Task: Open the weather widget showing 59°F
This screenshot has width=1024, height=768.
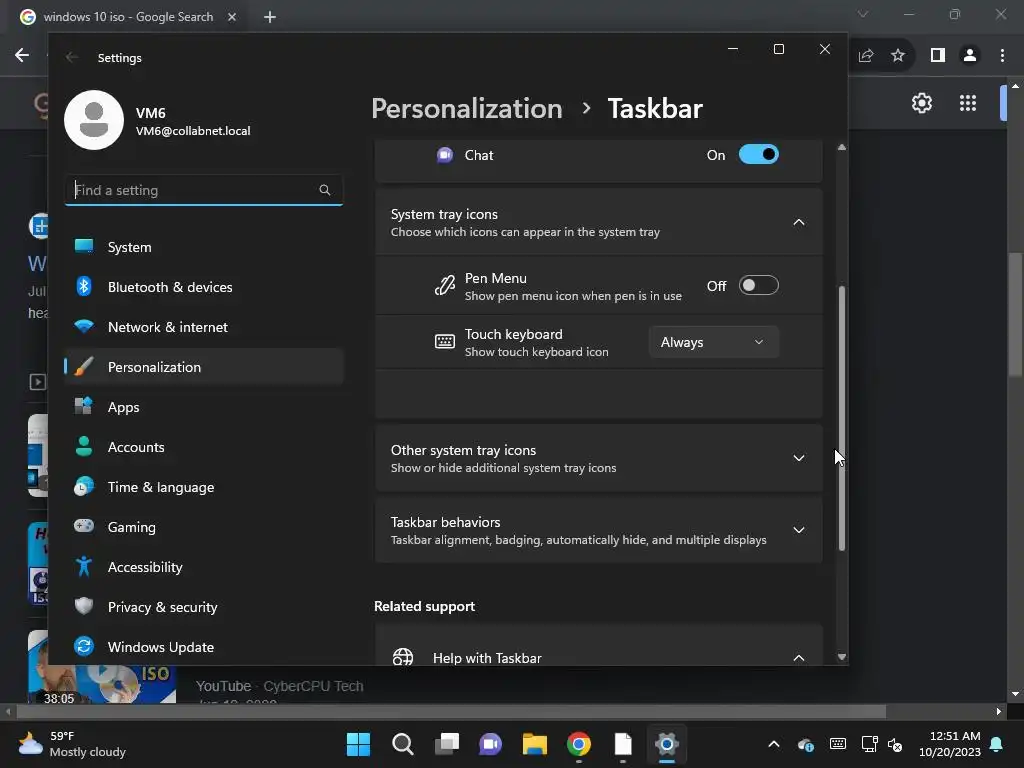Action: (x=72, y=744)
